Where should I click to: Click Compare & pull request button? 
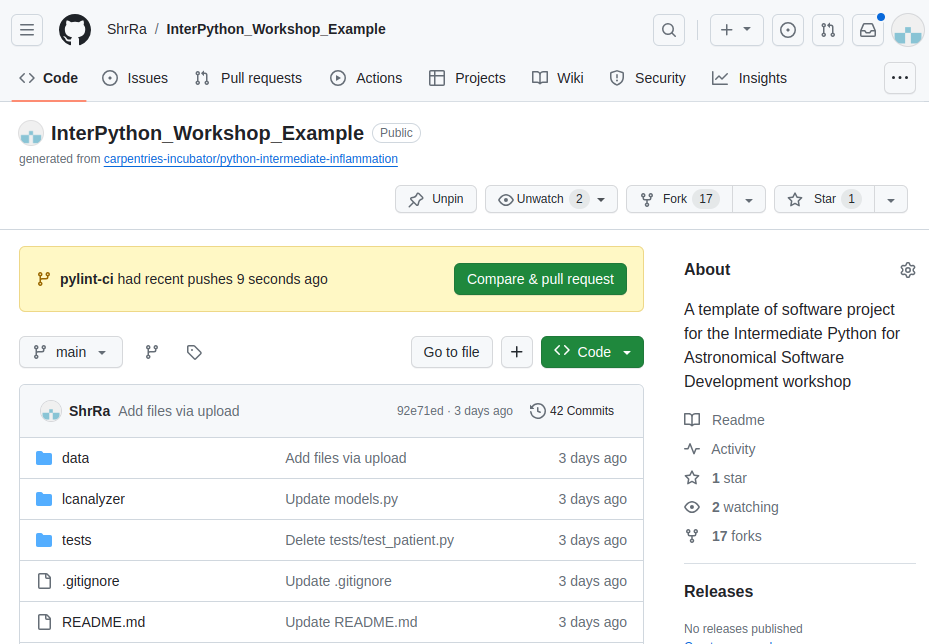[x=540, y=279]
